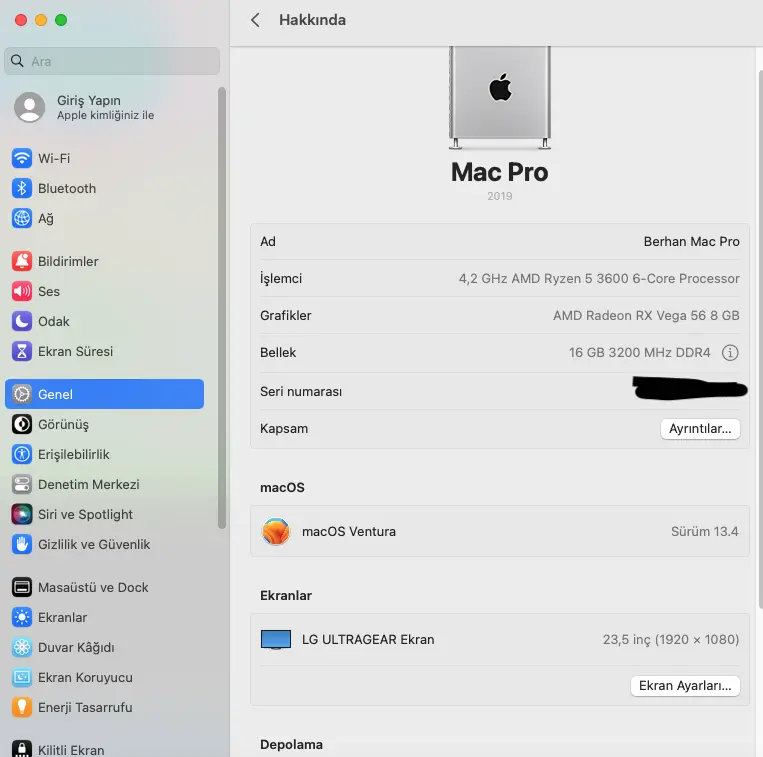763x757 pixels.
Task: Open Kilitli Ekran lock icon
Action: pos(22,749)
